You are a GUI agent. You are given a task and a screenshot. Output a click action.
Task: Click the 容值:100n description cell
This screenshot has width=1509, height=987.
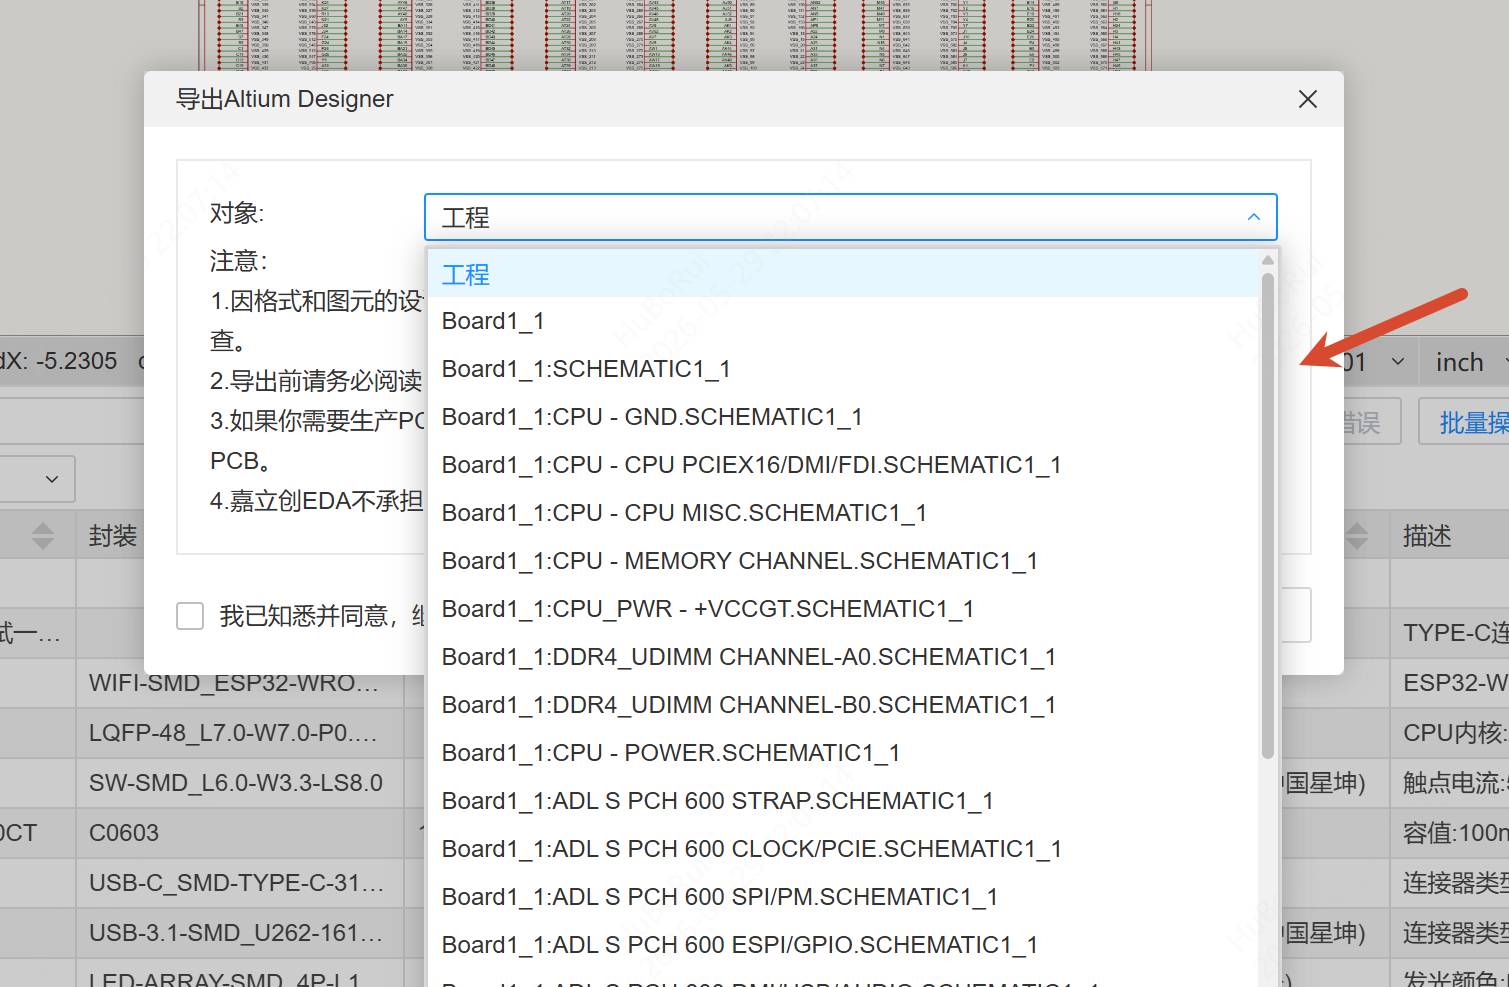(x=1450, y=833)
